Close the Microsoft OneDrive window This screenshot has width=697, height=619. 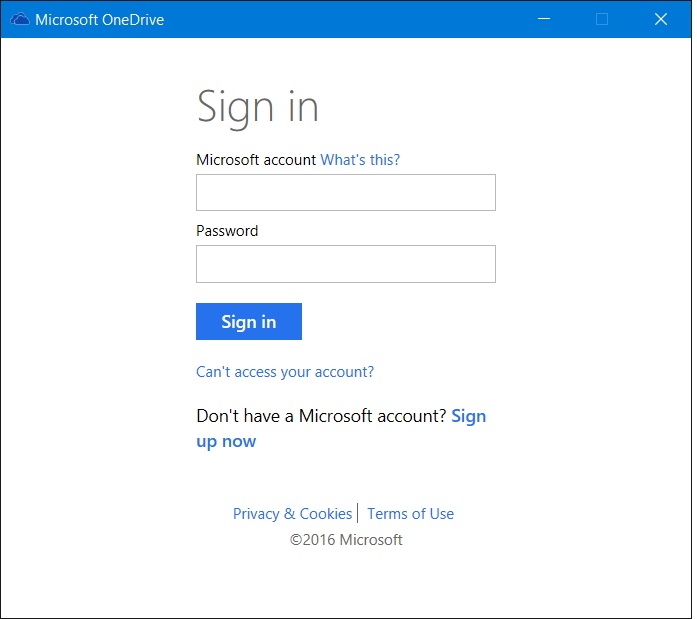pyautogui.click(x=661, y=19)
